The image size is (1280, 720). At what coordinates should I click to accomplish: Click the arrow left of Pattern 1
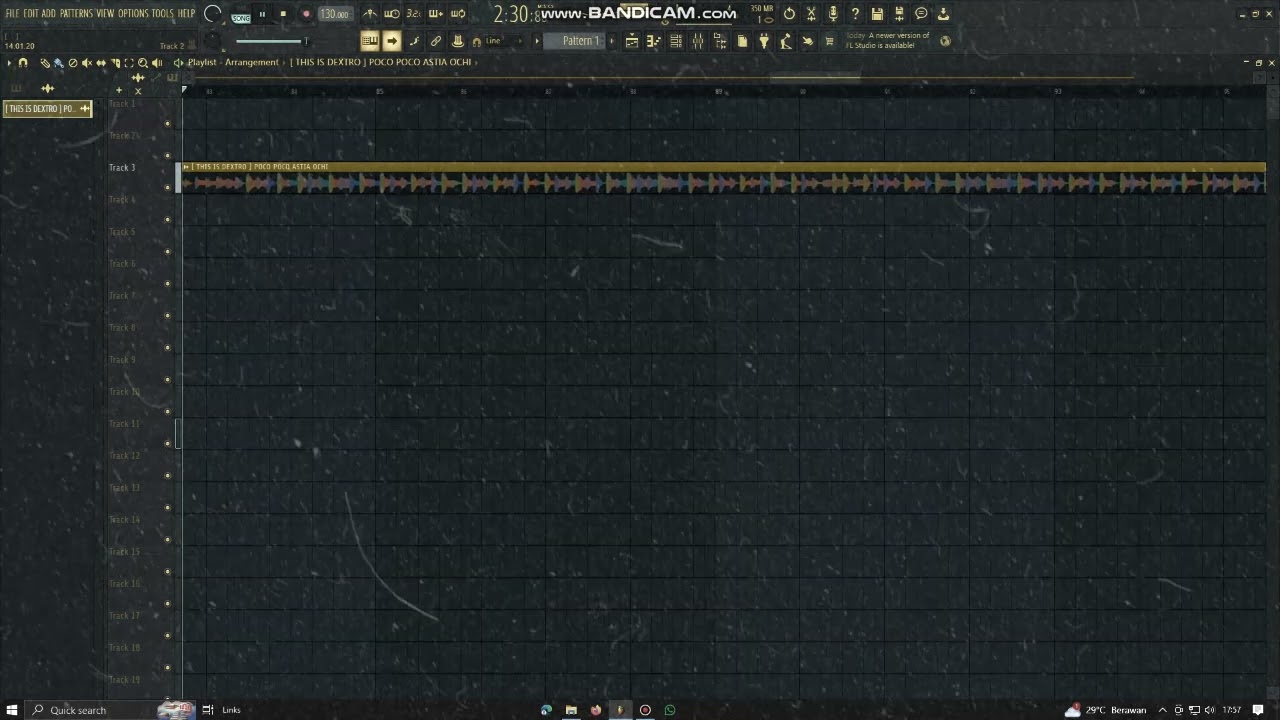pos(537,41)
